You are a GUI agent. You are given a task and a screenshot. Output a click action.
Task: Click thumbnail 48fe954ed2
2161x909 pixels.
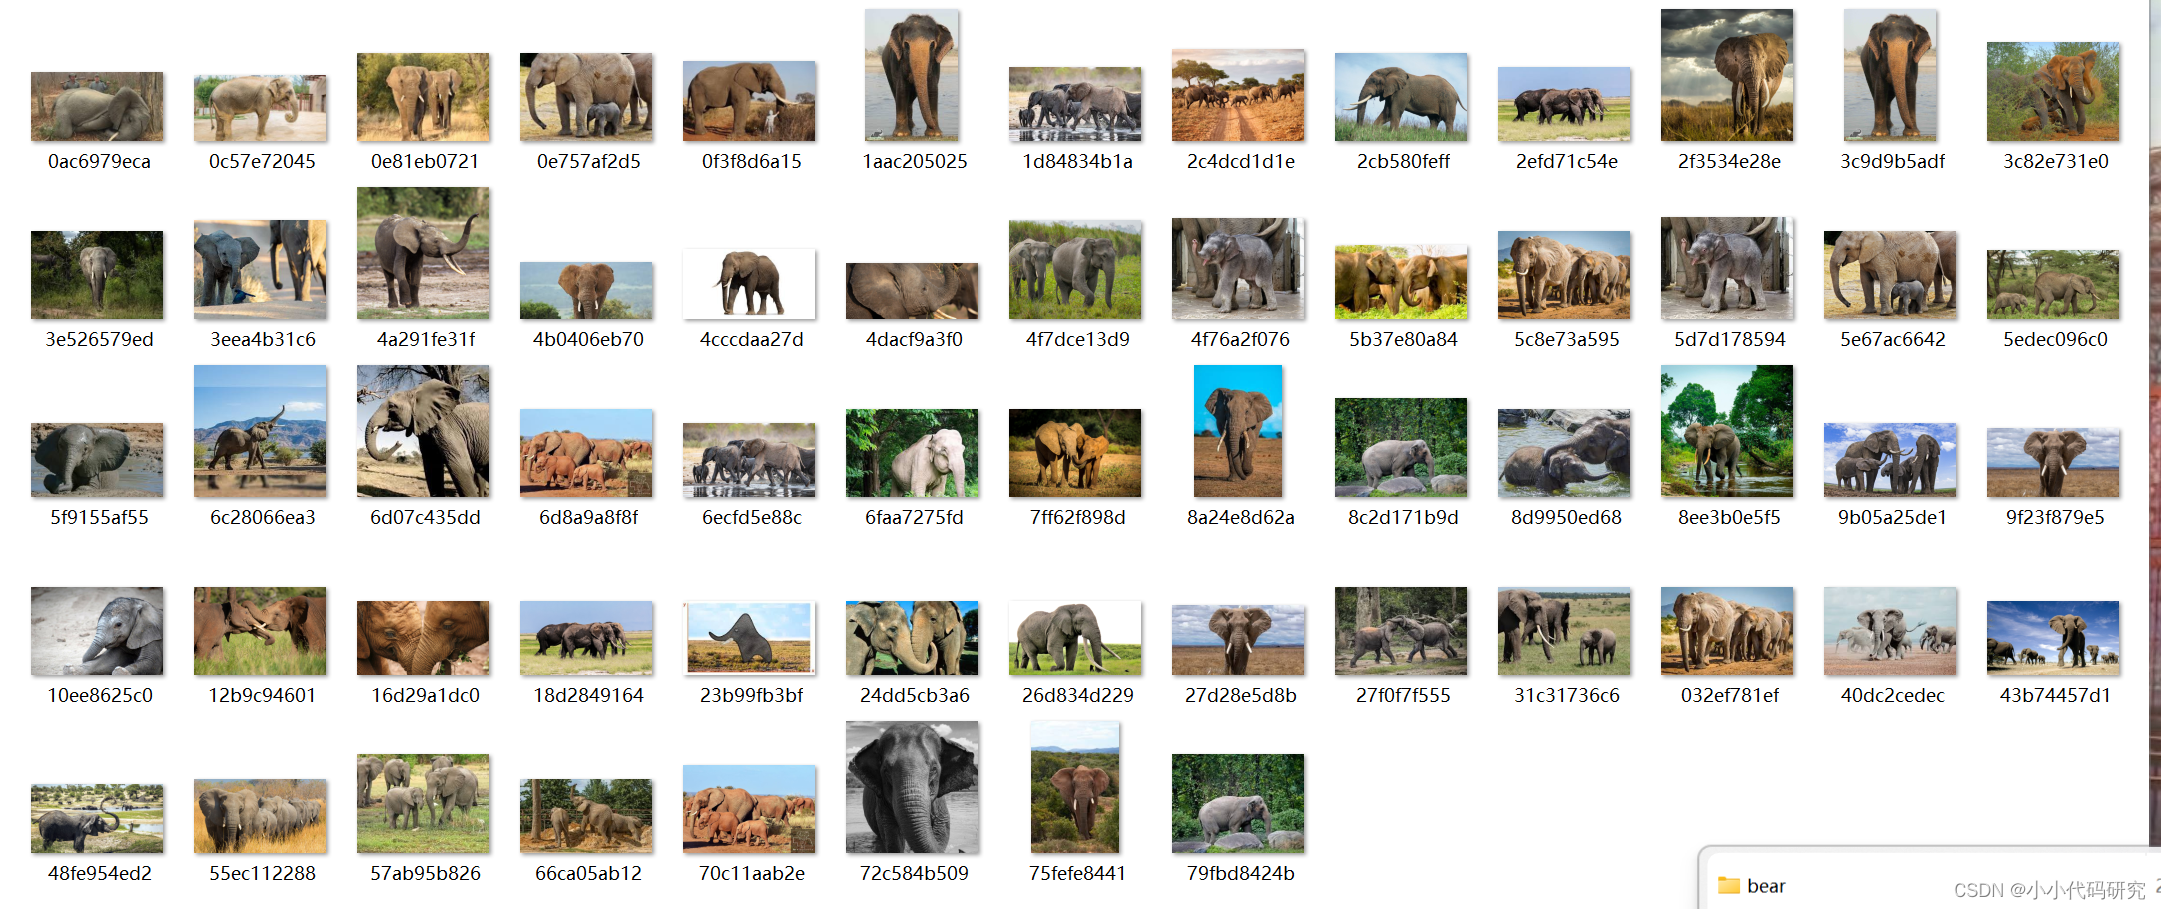tap(97, 818)
